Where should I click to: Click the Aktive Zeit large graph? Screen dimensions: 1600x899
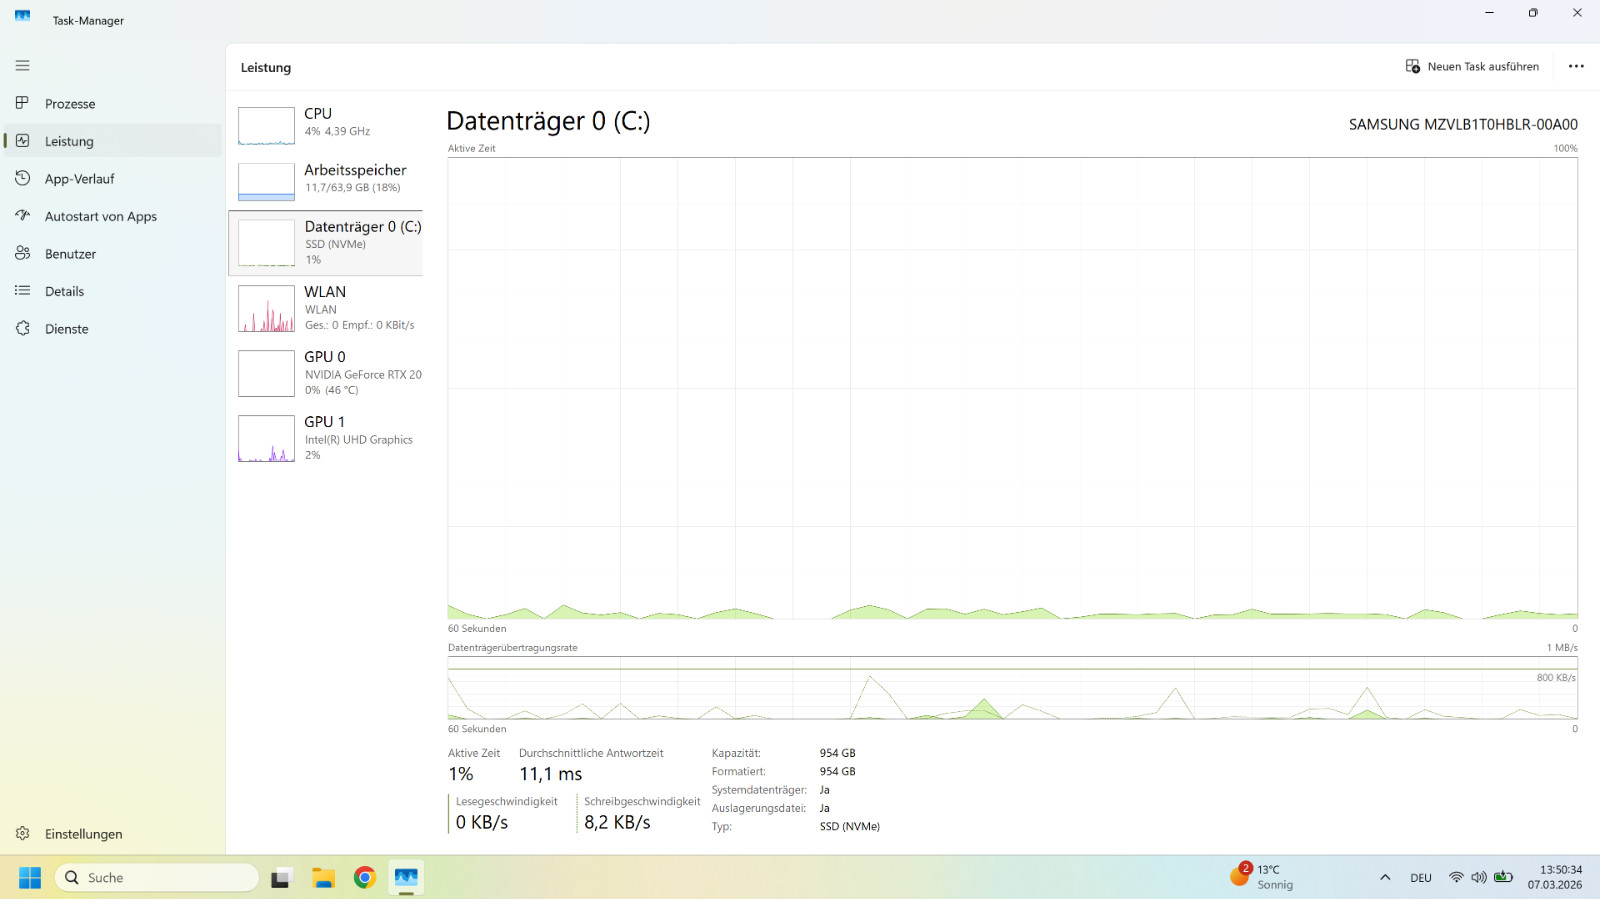click(1012, 388)
